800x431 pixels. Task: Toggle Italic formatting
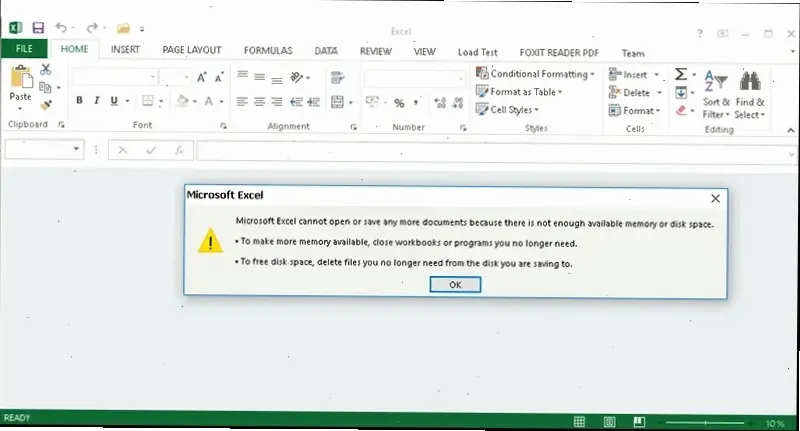pyautogui.click(x=97, y=101)
